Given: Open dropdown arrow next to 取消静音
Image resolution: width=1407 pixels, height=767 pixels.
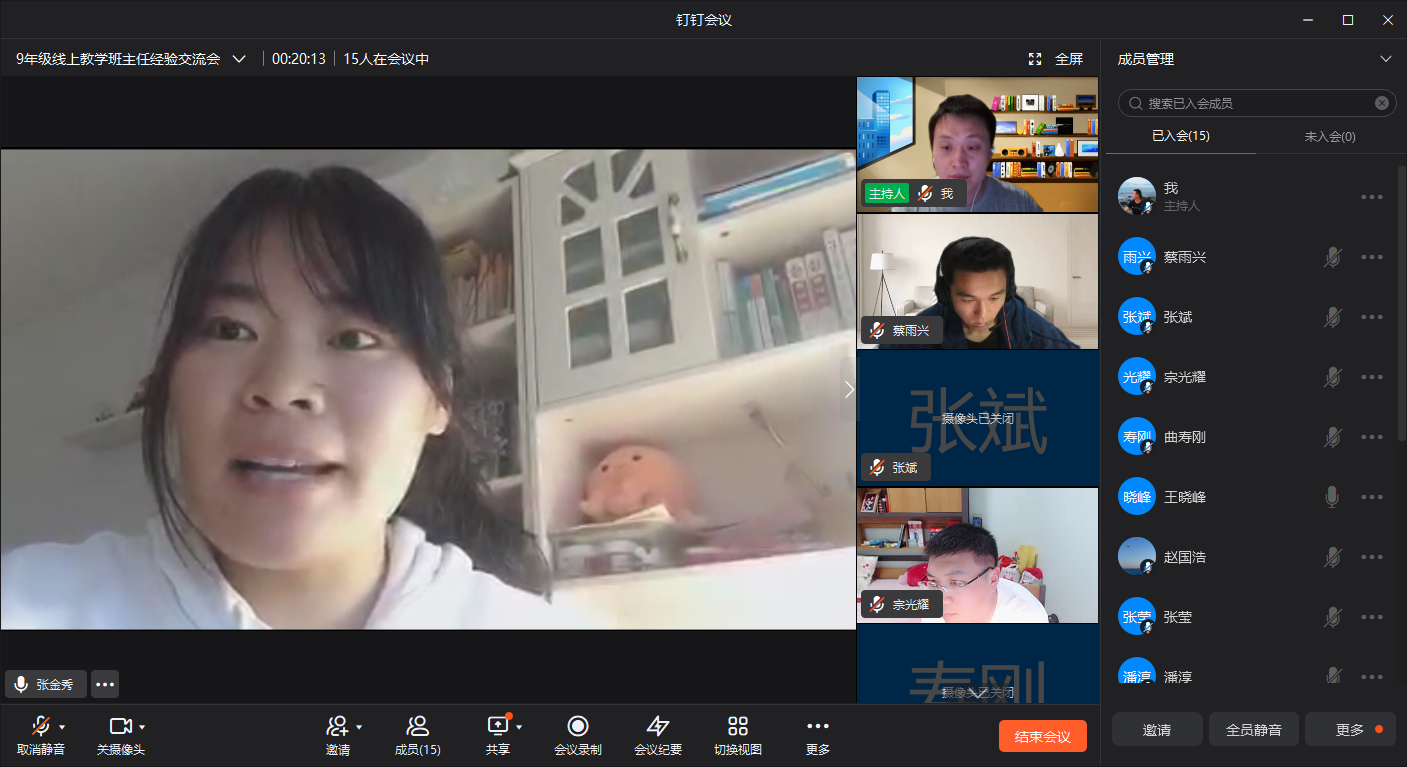Looking at the screenshot, I should [x=63, y=727].
